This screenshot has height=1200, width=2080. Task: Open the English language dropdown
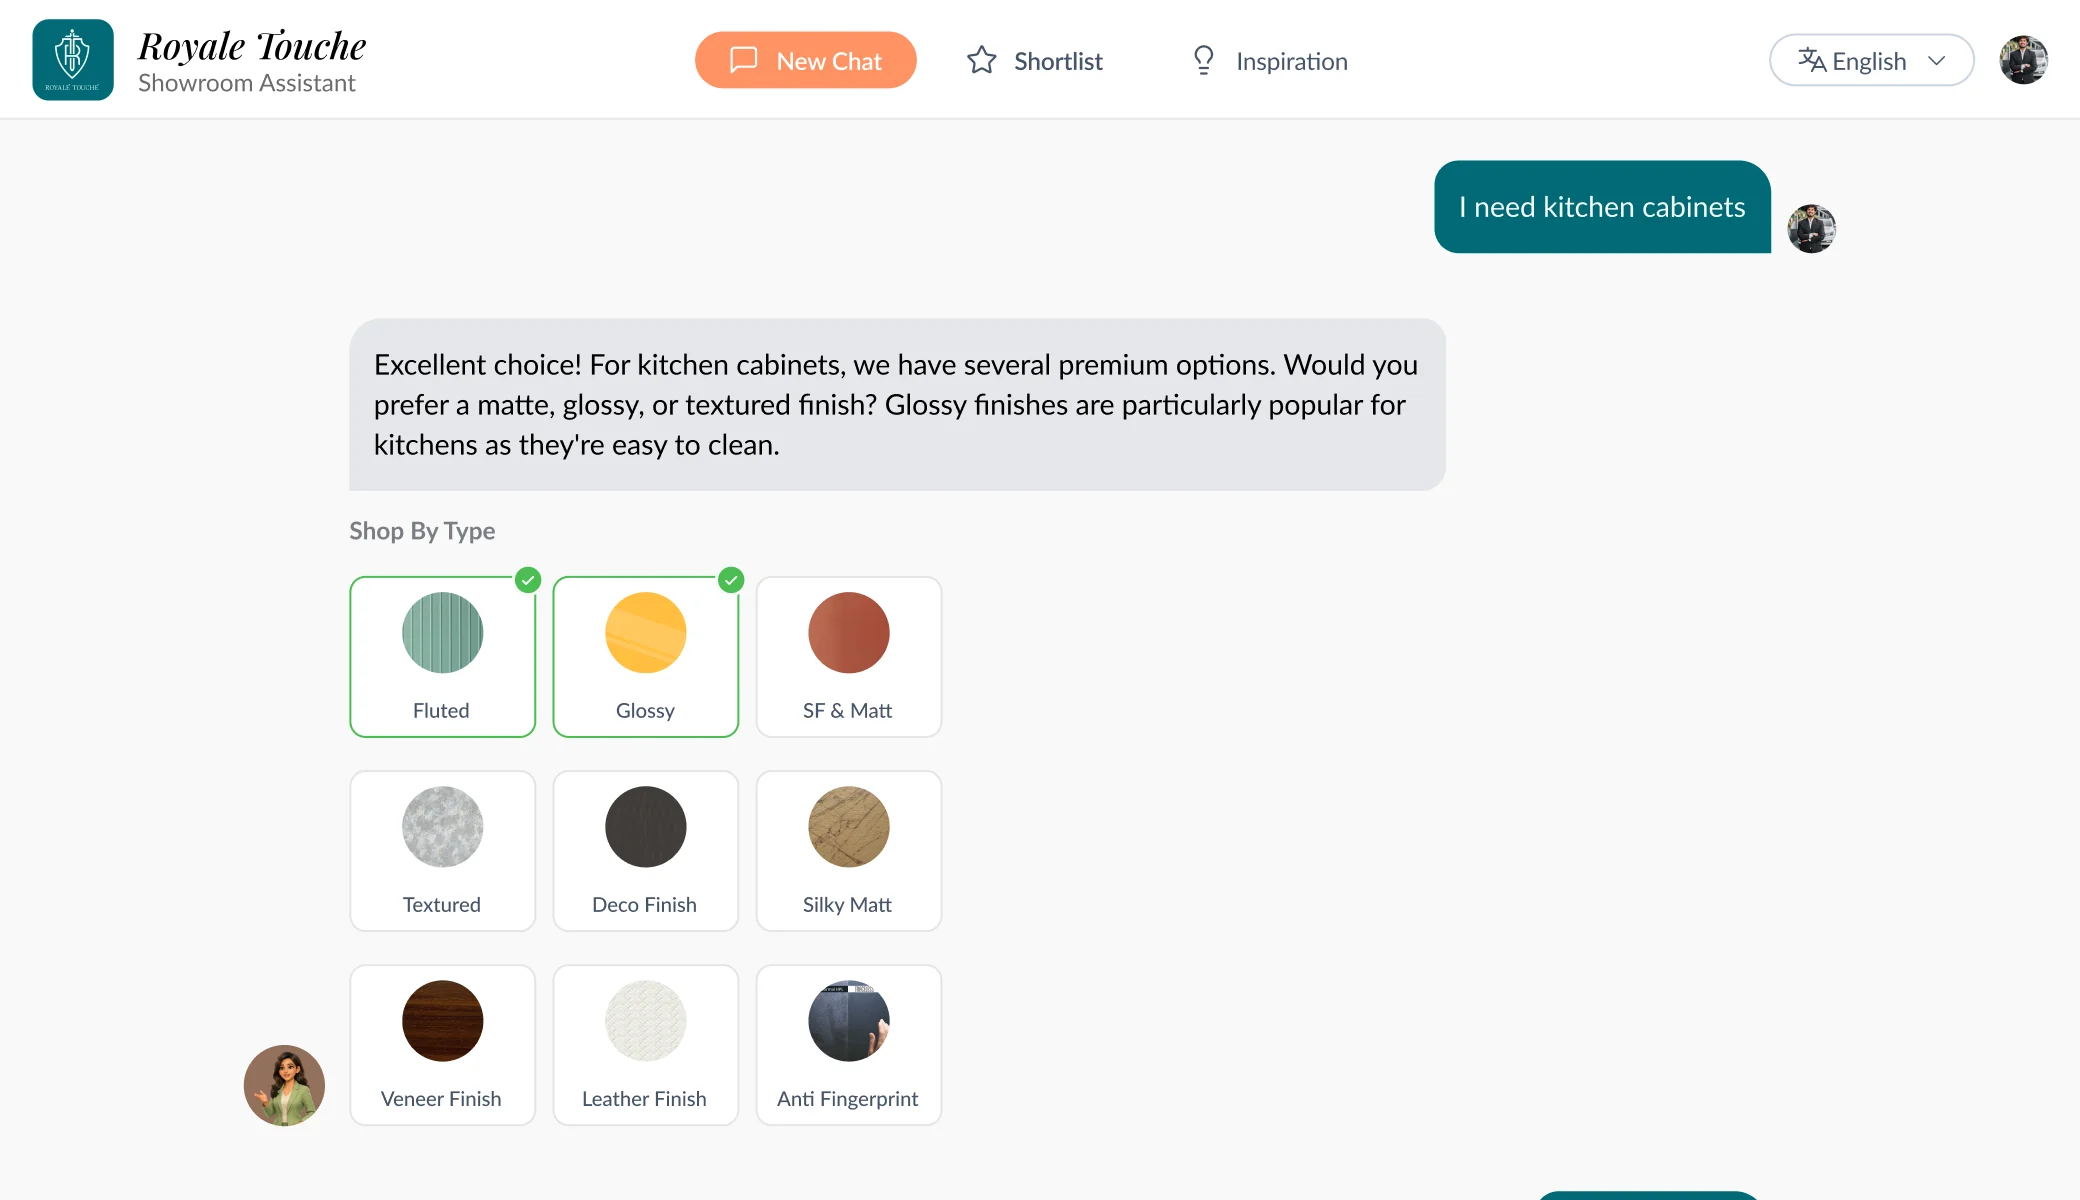(x=1871, y=60)
